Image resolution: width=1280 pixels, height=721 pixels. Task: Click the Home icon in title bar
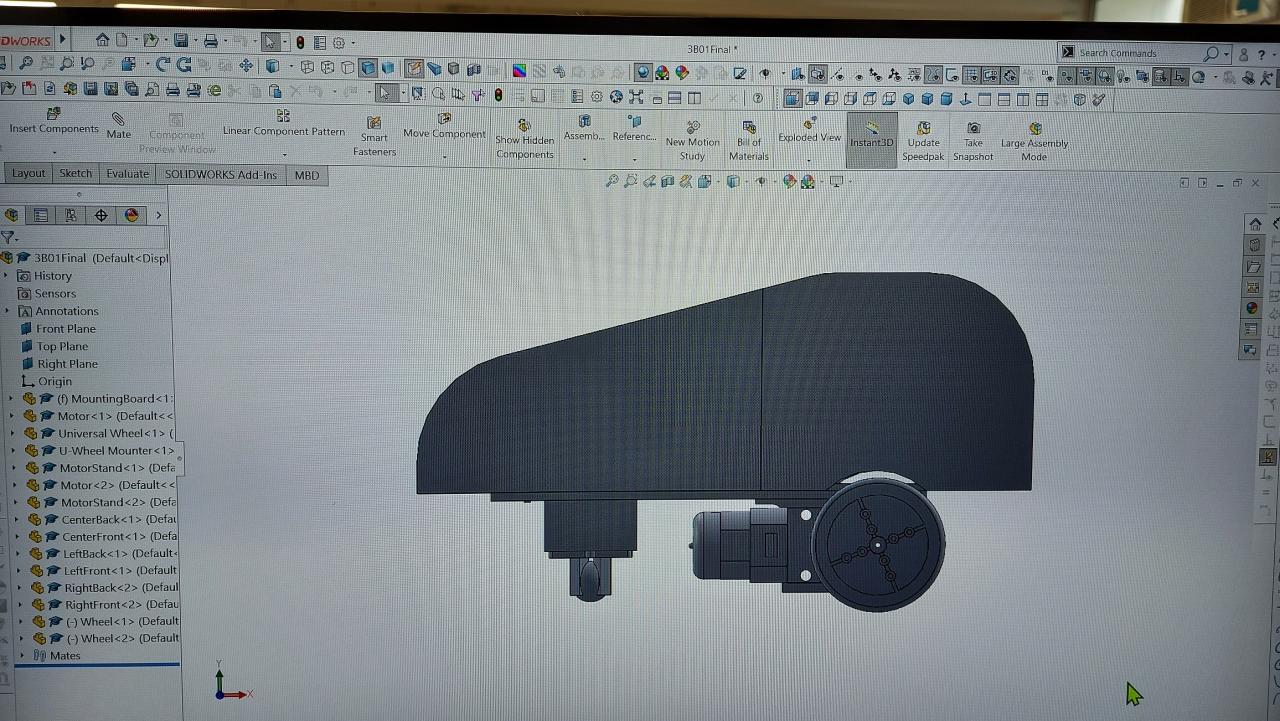pyautogui.click(x=102, y=41)
